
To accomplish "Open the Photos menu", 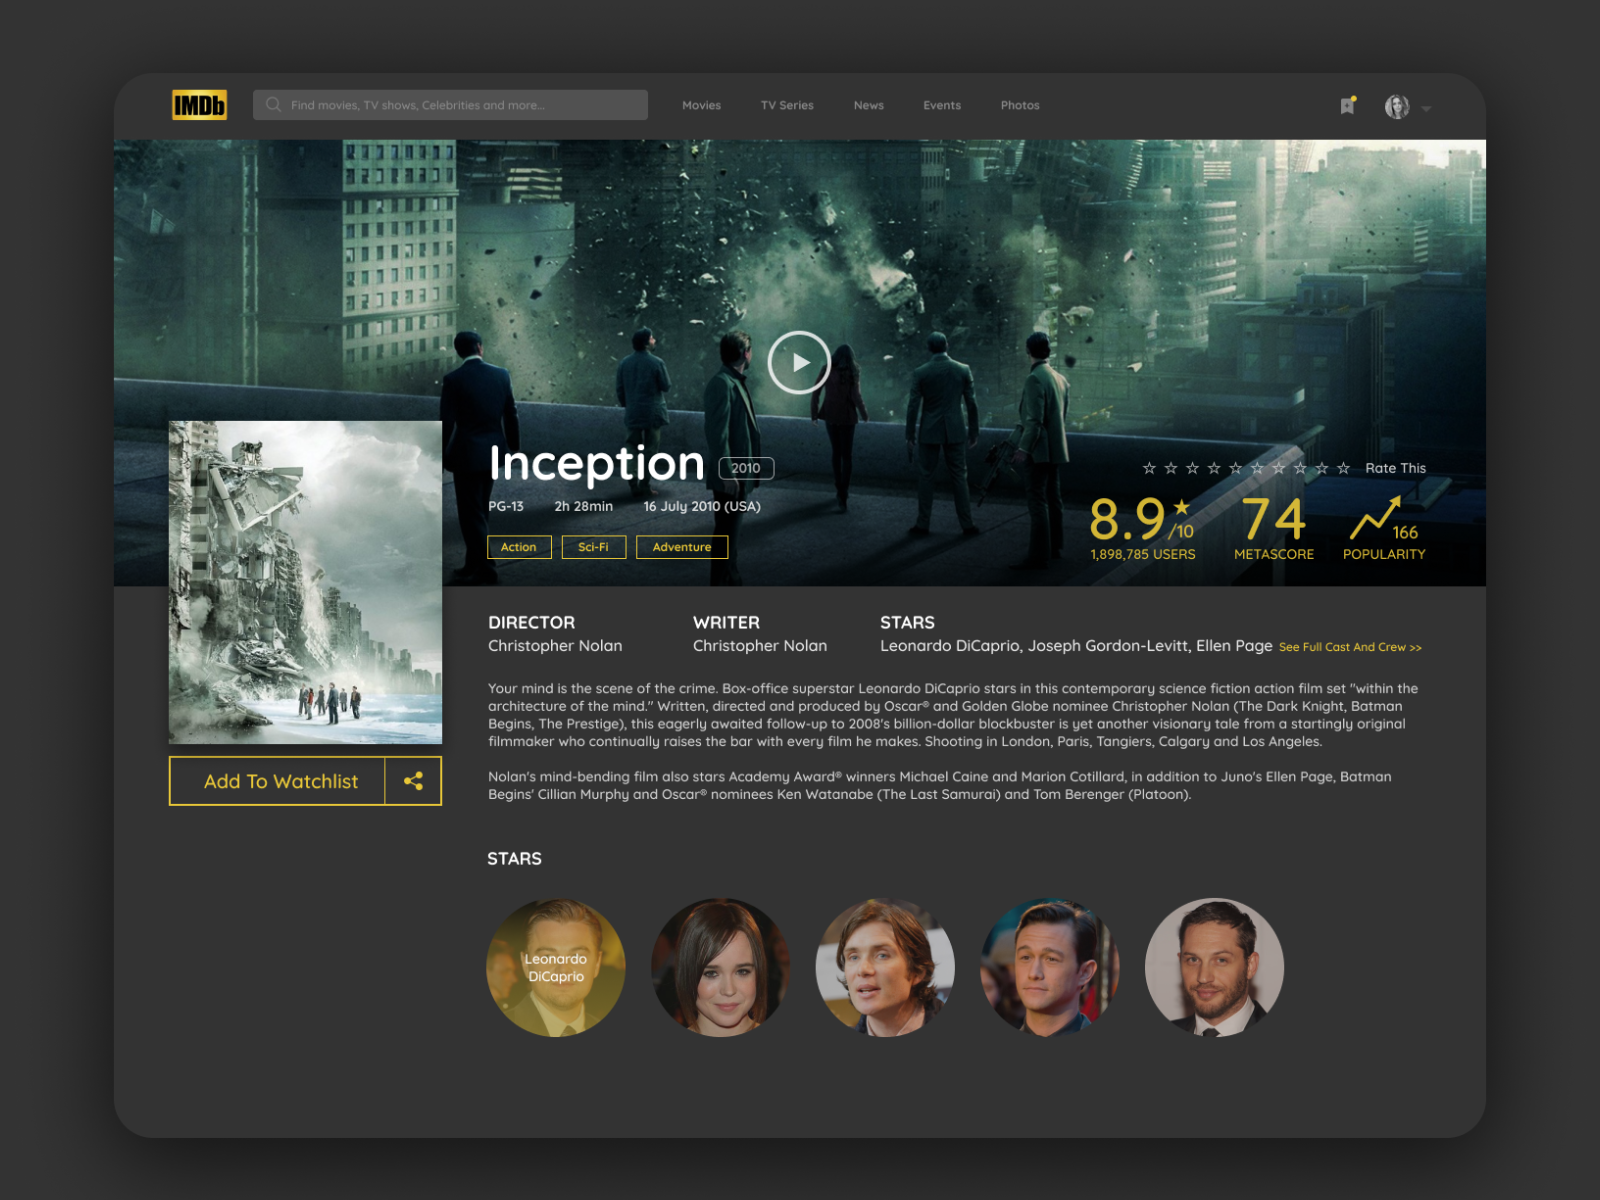I will (1020, 105).
